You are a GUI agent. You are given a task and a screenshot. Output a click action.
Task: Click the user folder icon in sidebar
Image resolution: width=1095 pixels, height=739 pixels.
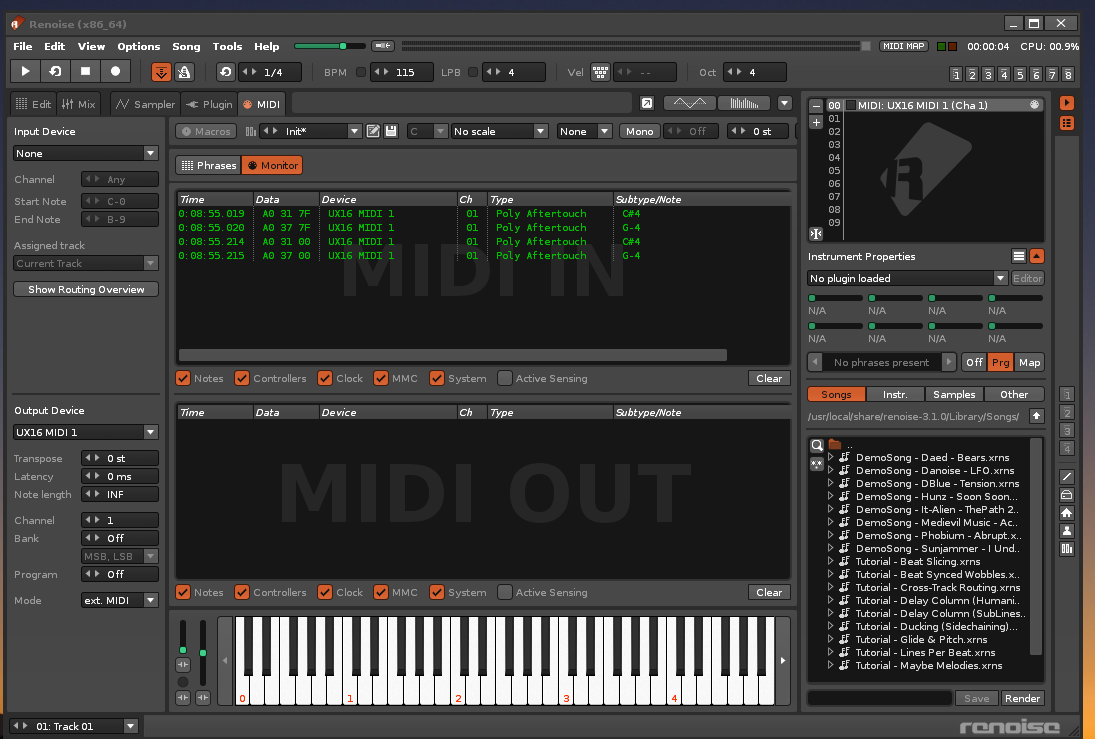[x=1066, y=531]
